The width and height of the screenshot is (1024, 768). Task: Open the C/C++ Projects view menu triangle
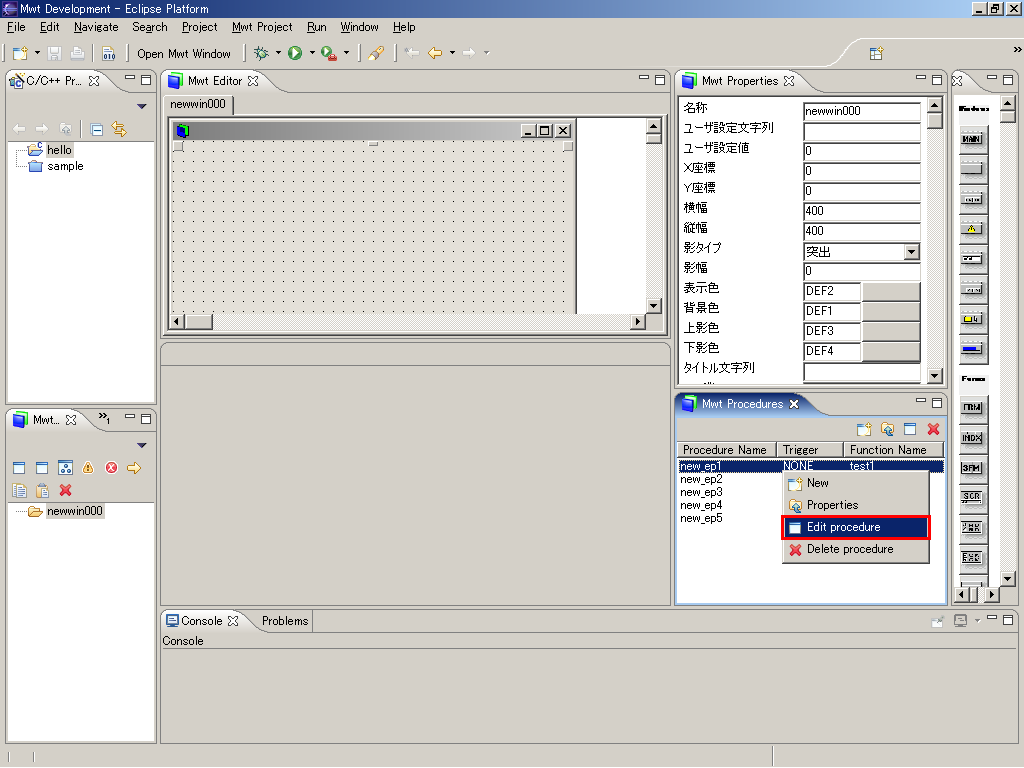coord(142,106)
